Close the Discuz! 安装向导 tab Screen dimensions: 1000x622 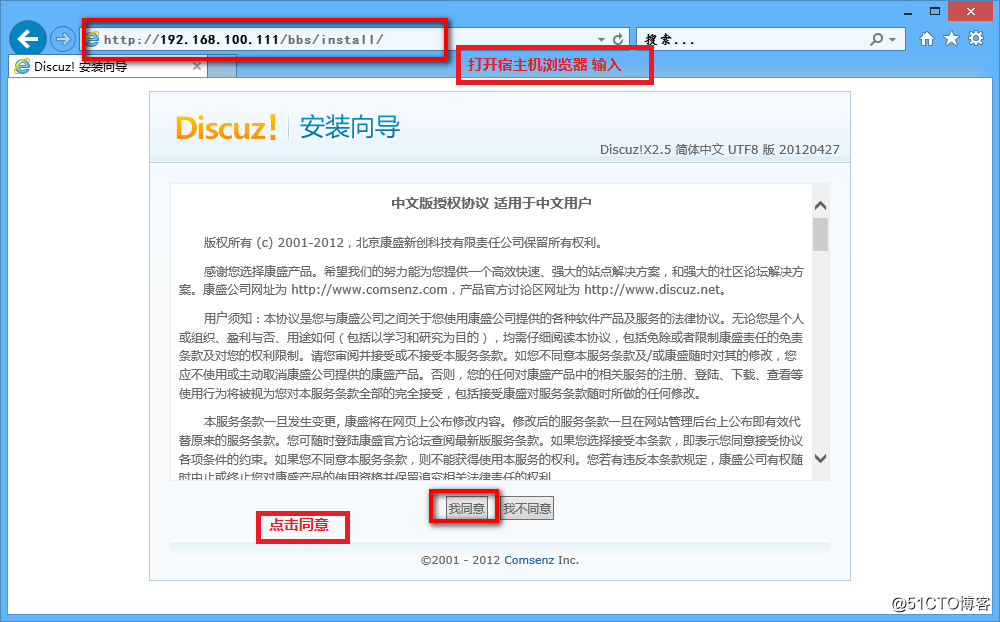[197, 66]
